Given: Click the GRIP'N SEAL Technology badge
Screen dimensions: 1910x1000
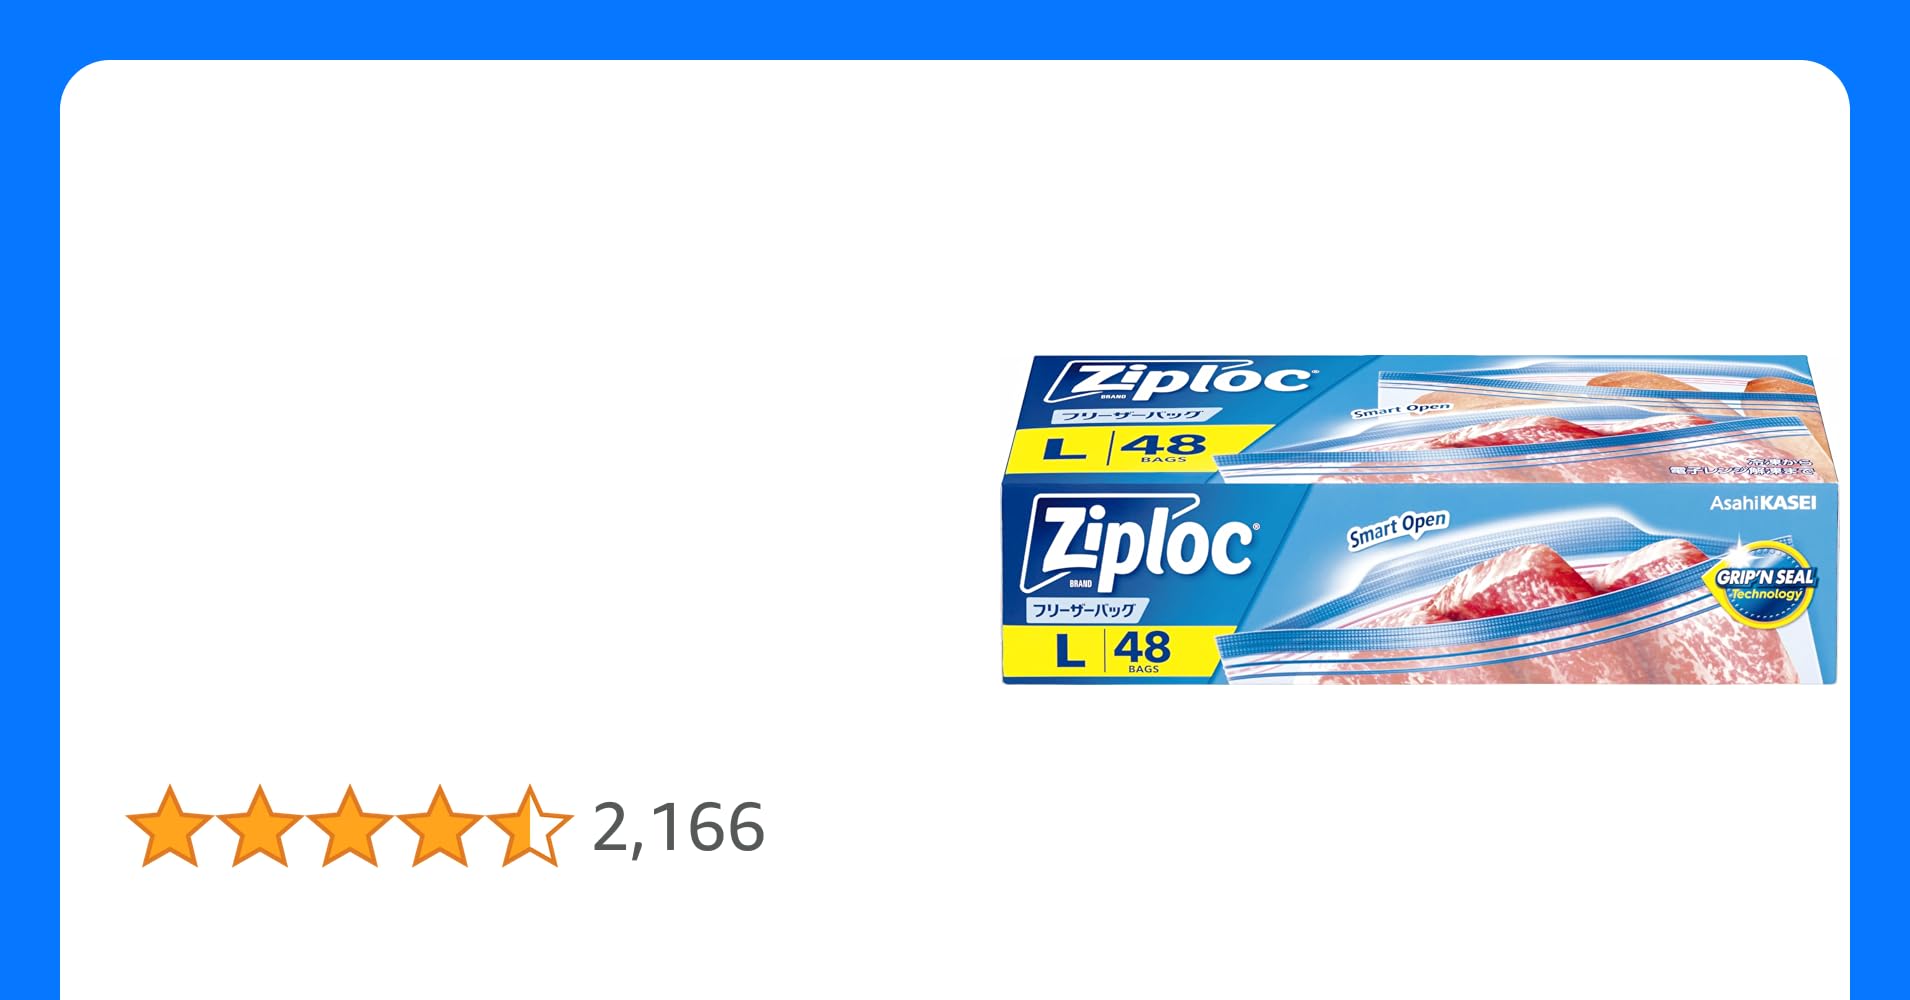Looking at the screenshot, I should 1764,584.
